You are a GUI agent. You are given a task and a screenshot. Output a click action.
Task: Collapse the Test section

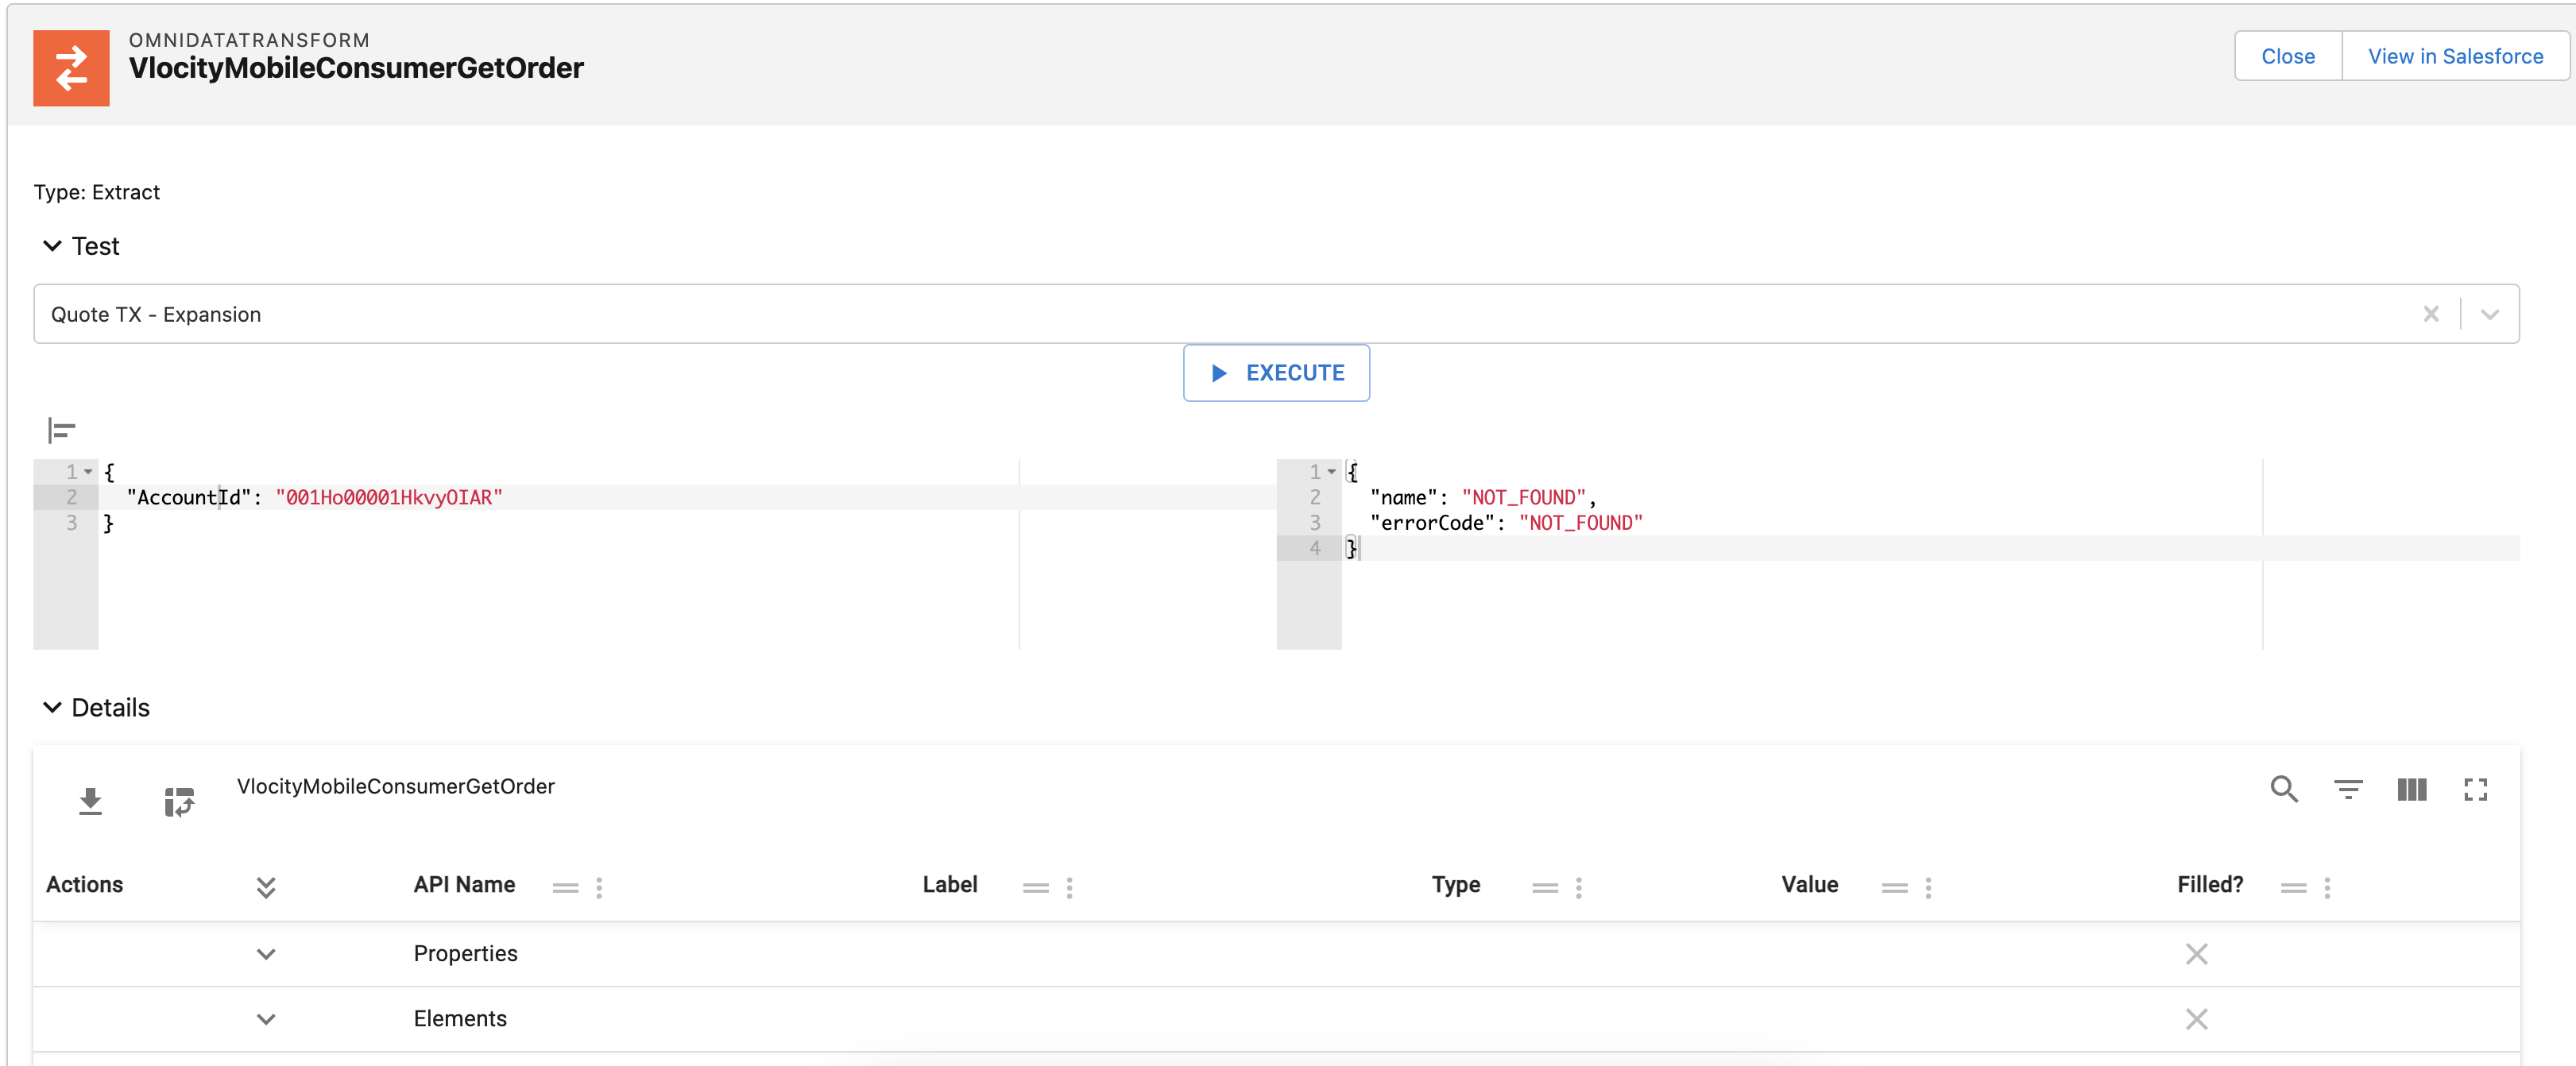pos(52,246)
